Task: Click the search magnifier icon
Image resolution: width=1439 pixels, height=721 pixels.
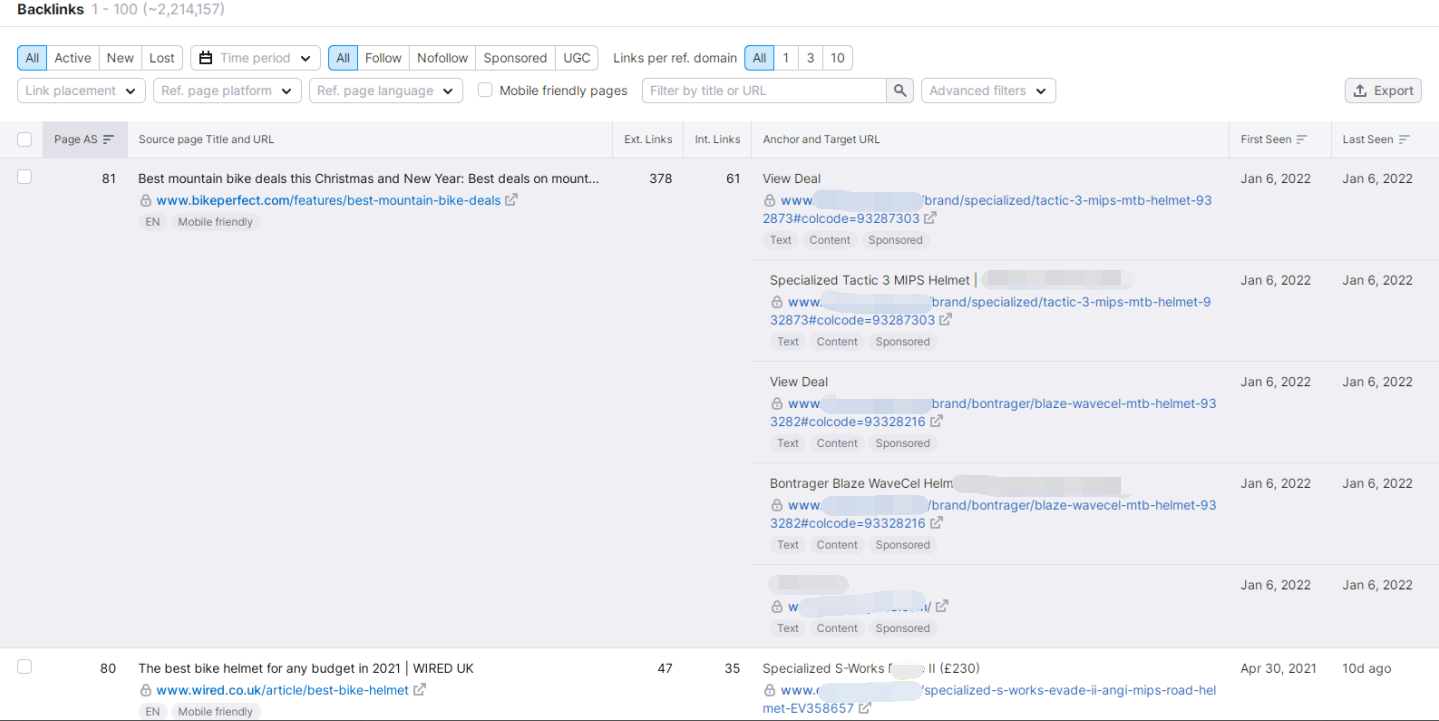Action: pyautogui.click(x=900, y=91)
